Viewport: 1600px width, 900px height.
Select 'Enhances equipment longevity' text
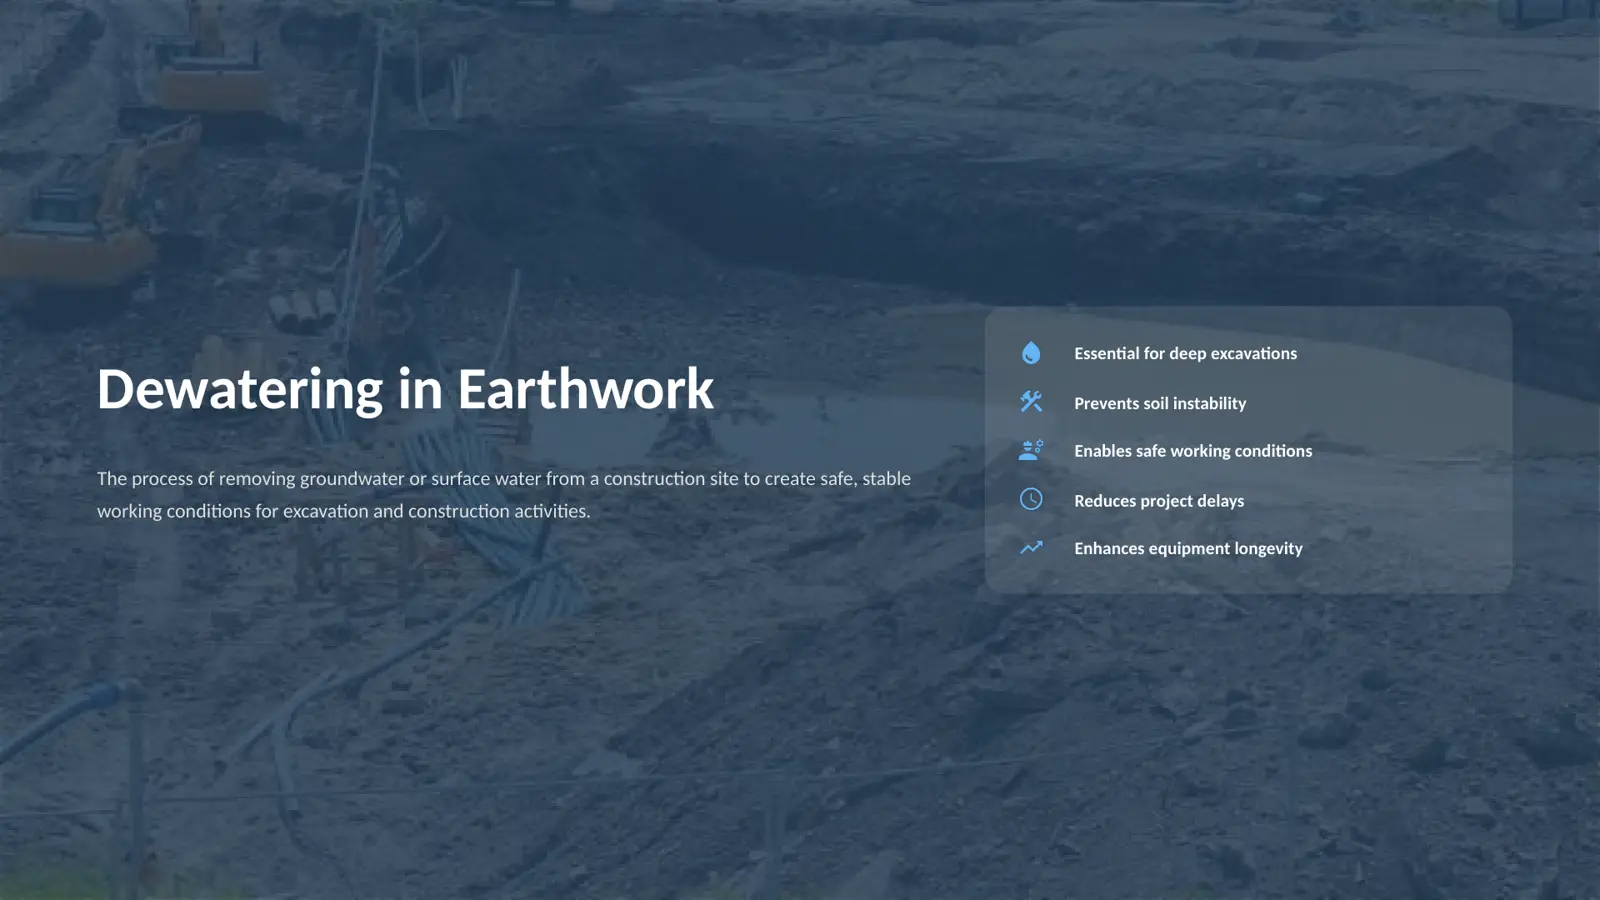pos(1188,548)
